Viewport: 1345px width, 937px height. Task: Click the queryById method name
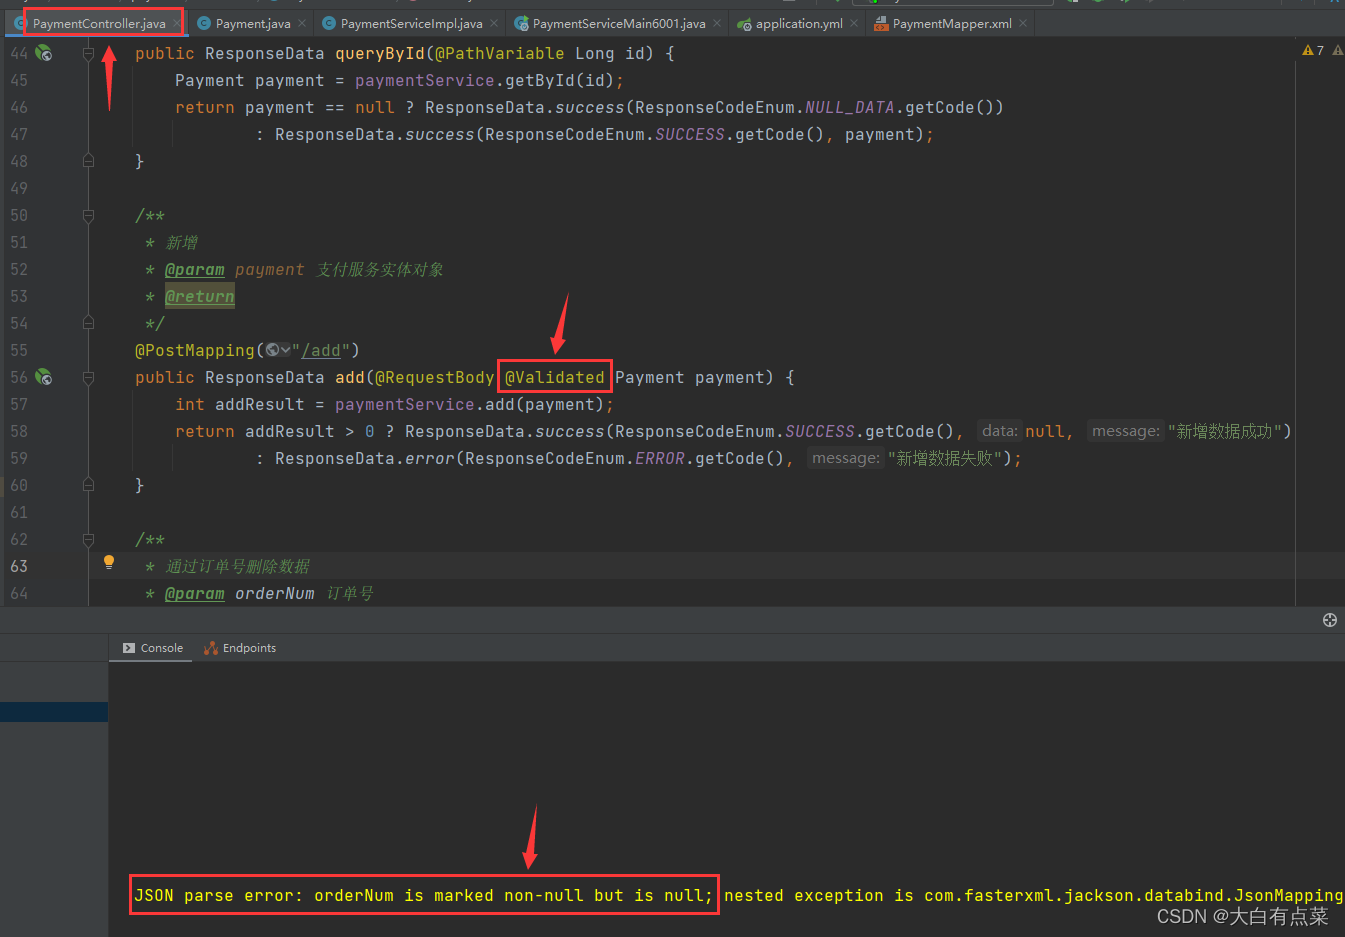pyautogui.click(x=379, y=53)
